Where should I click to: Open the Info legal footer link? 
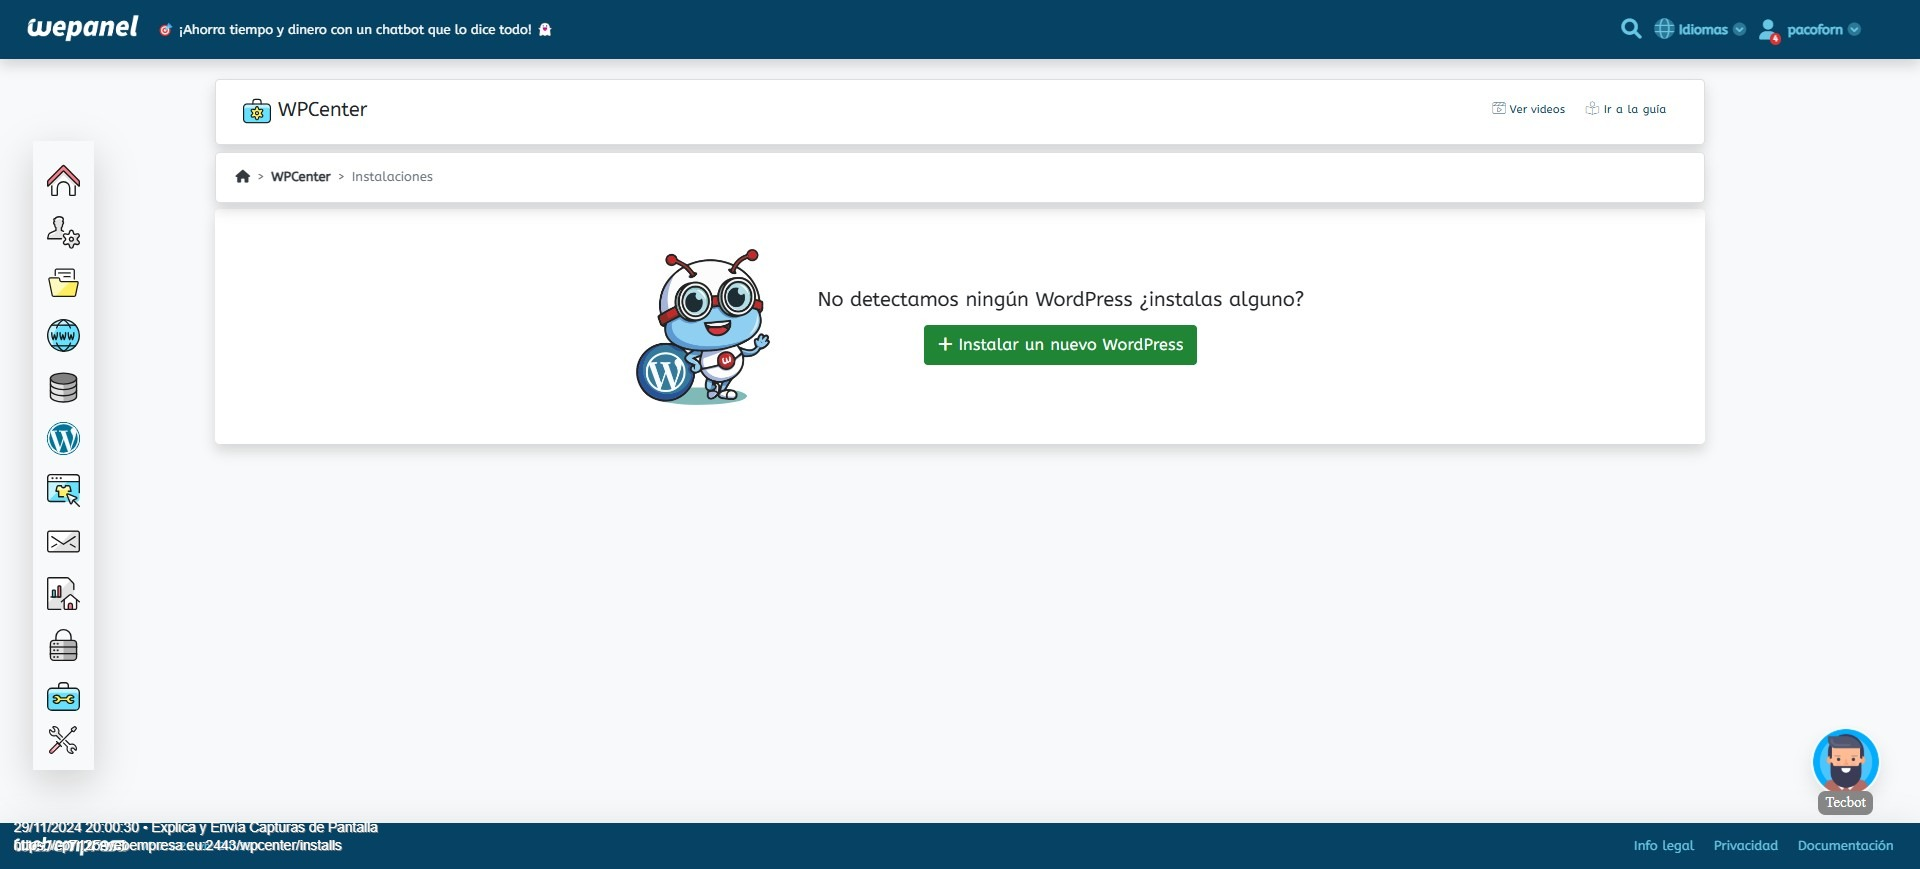tap(1663, 845)
